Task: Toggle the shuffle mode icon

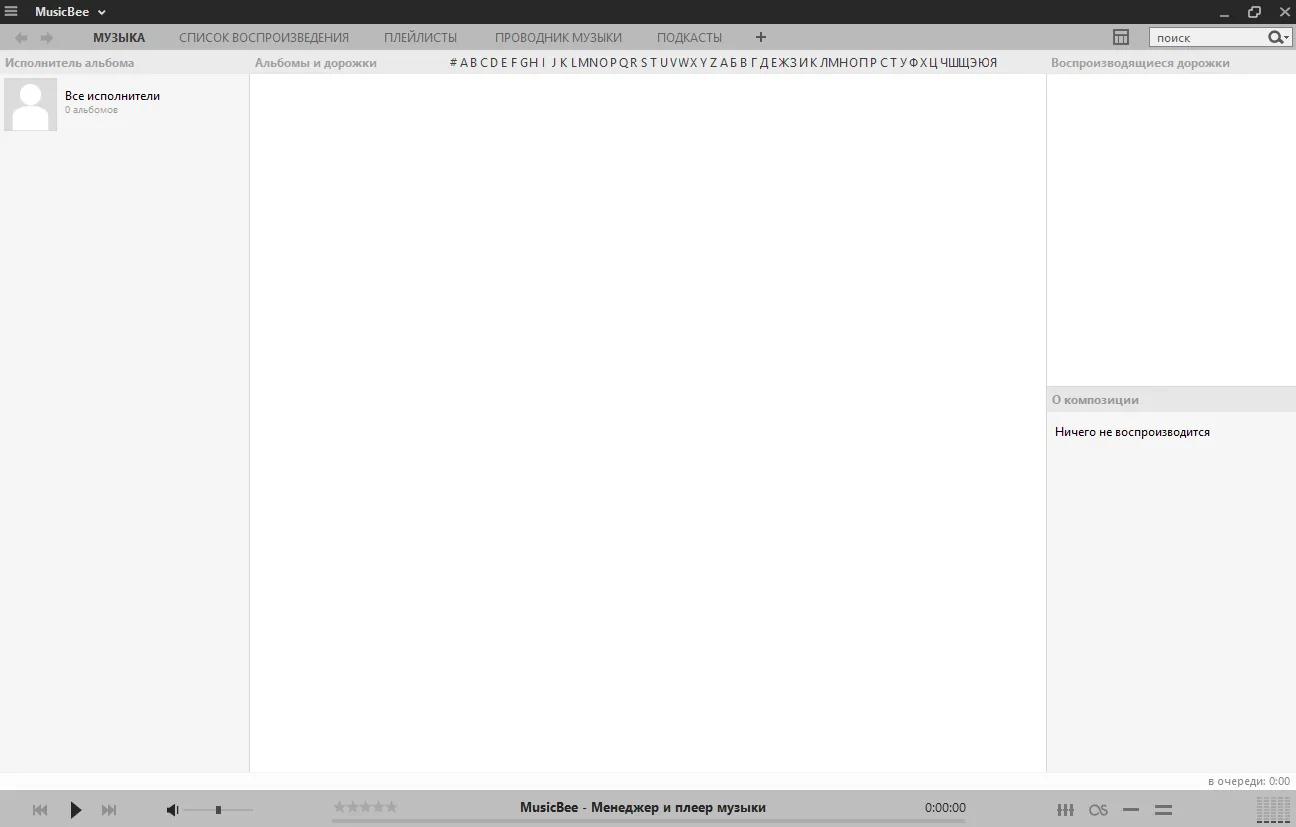Action: click(1131, 810)
